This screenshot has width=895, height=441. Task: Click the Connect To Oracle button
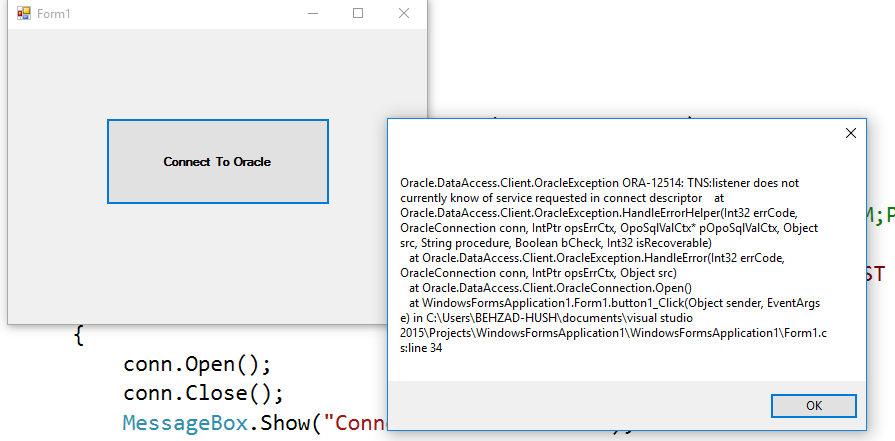pos(217,161)
